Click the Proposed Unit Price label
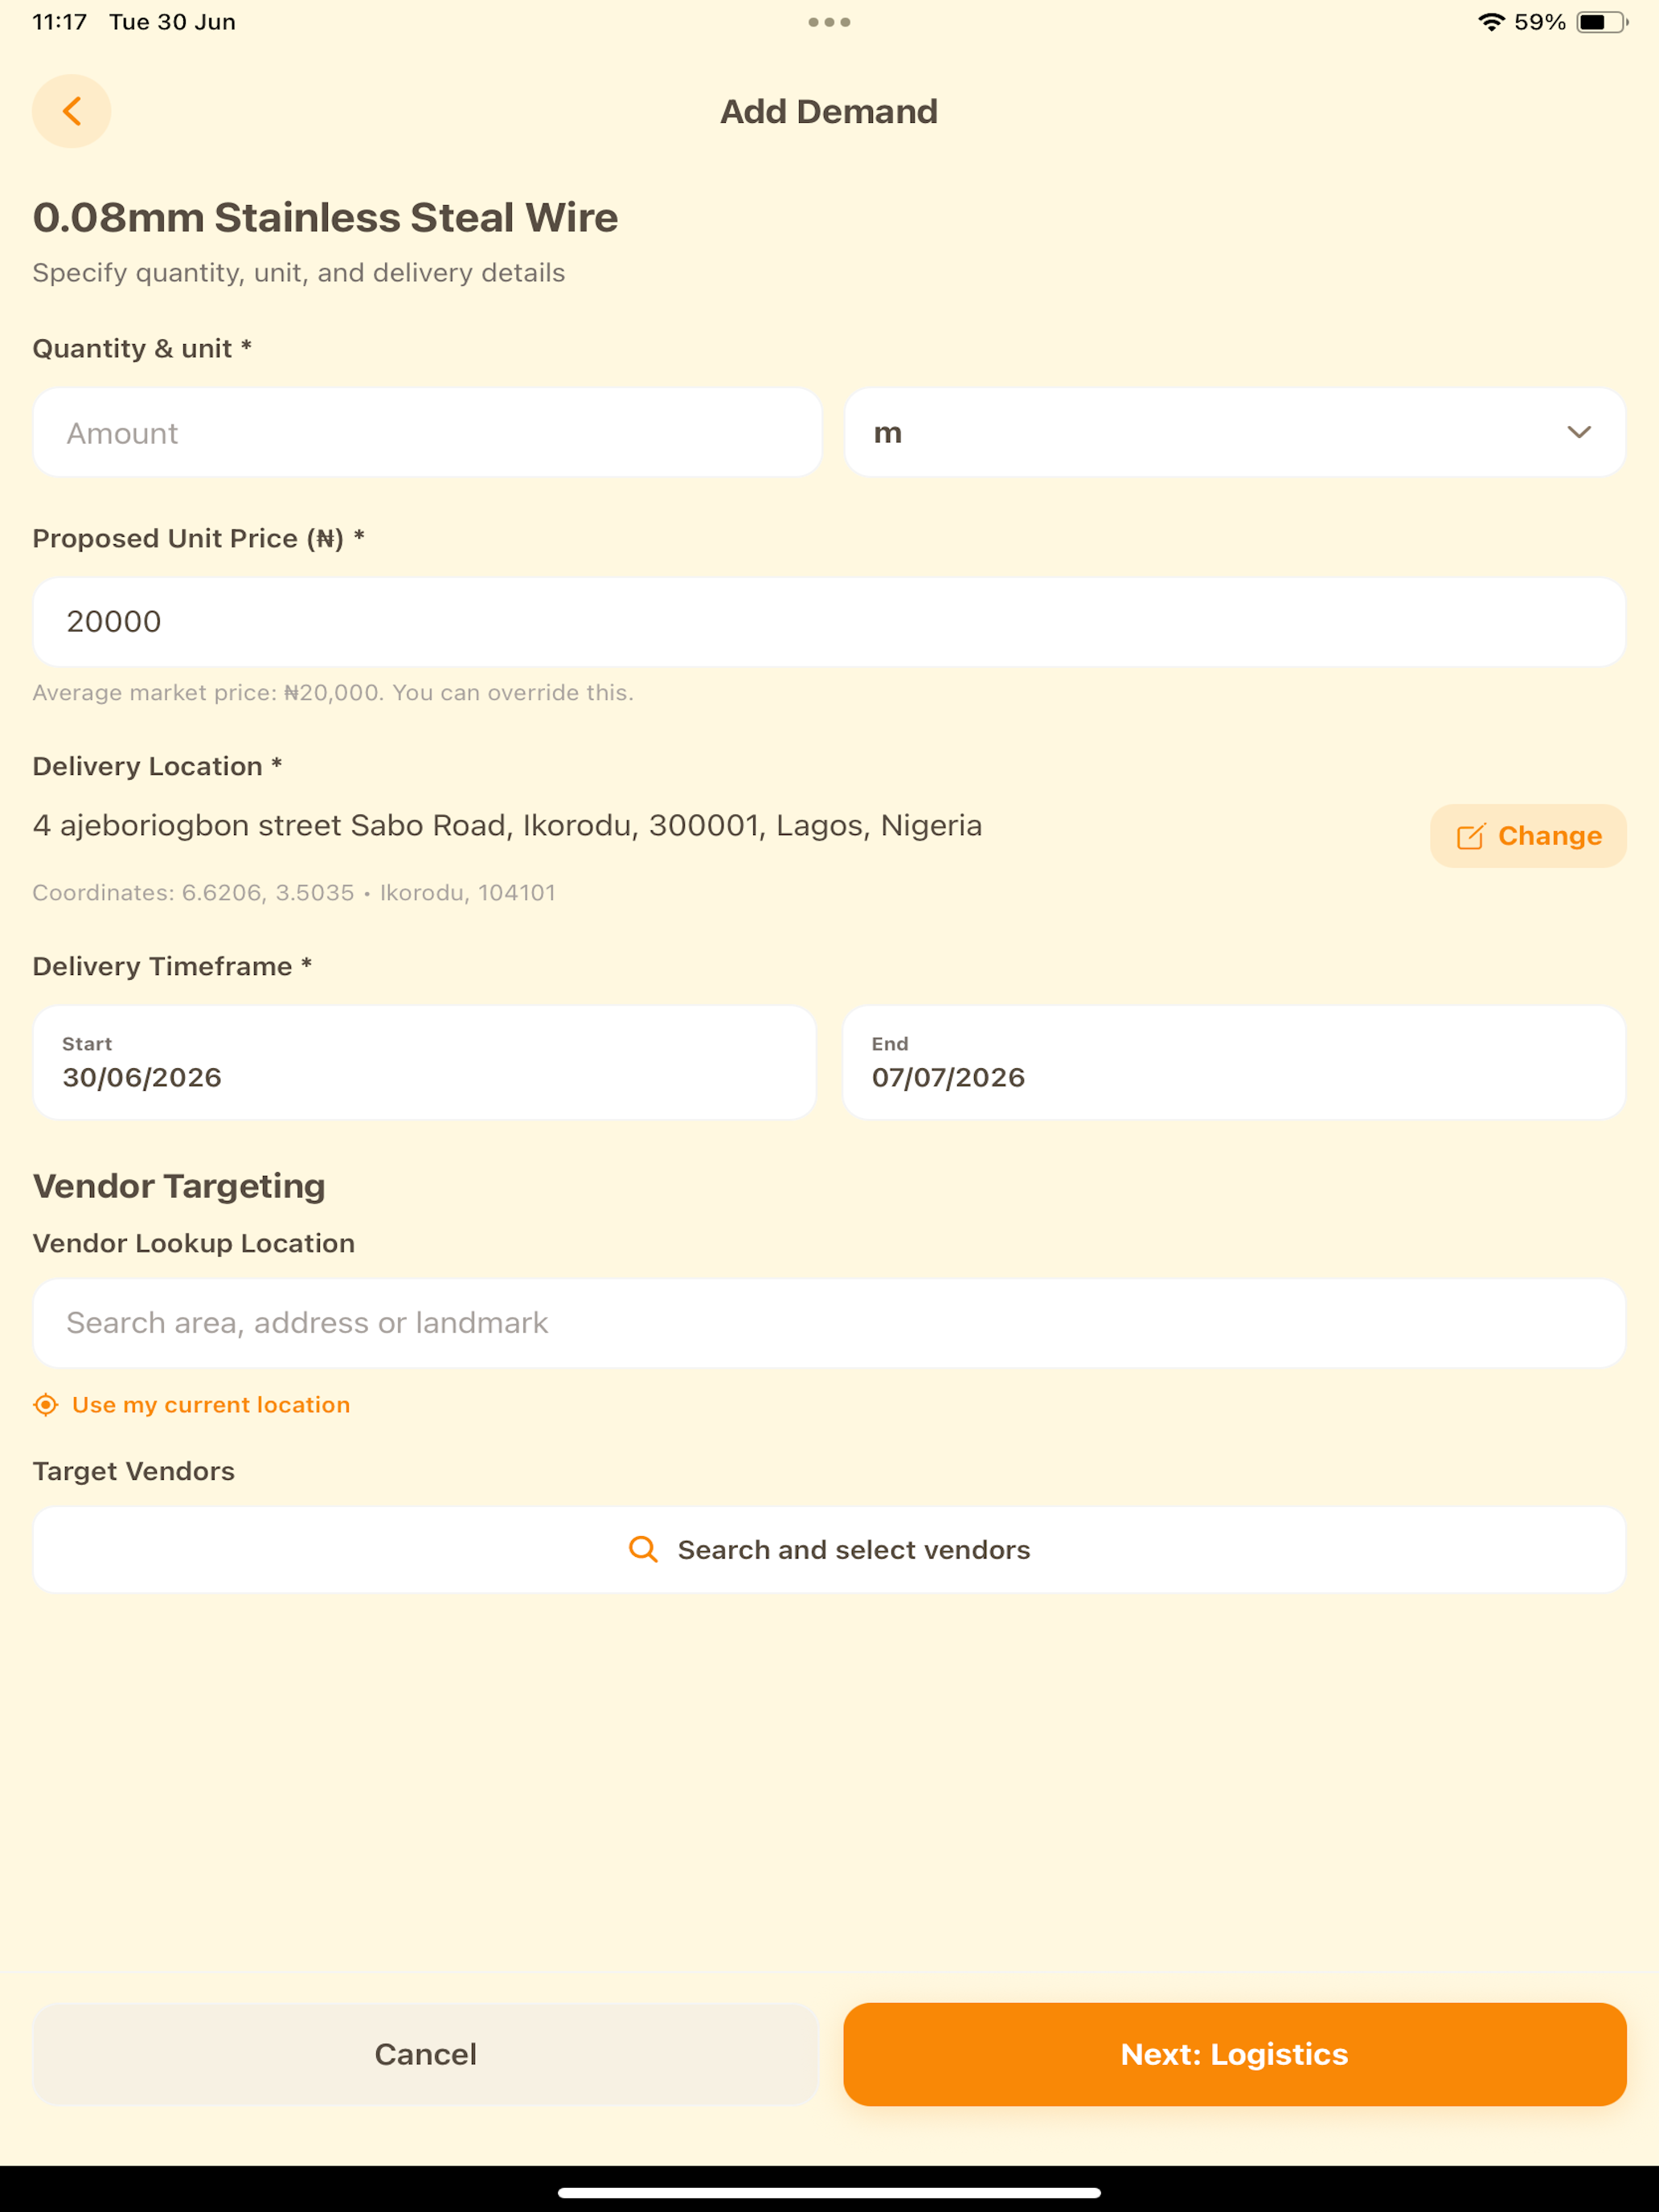The width and height of the screenshot is (1659, 2212). click(198, 538)
